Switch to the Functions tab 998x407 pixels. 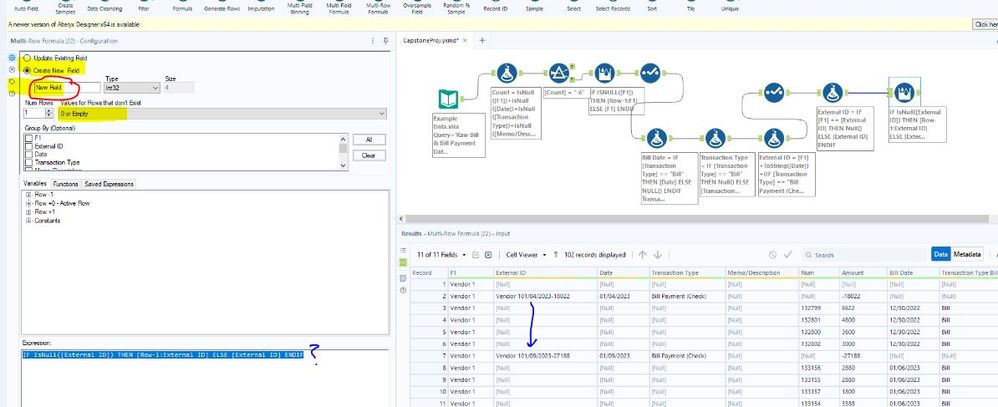click(66, 184)
